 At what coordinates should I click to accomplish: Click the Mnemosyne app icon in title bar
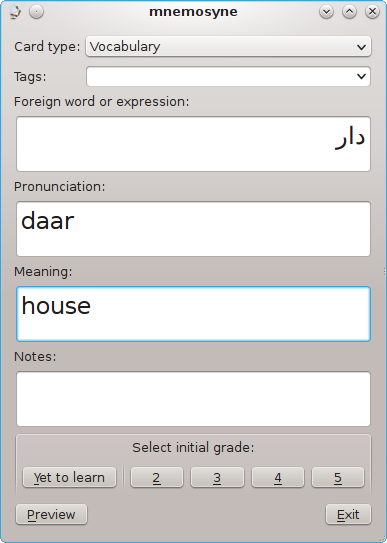click(x=15, y=12)
